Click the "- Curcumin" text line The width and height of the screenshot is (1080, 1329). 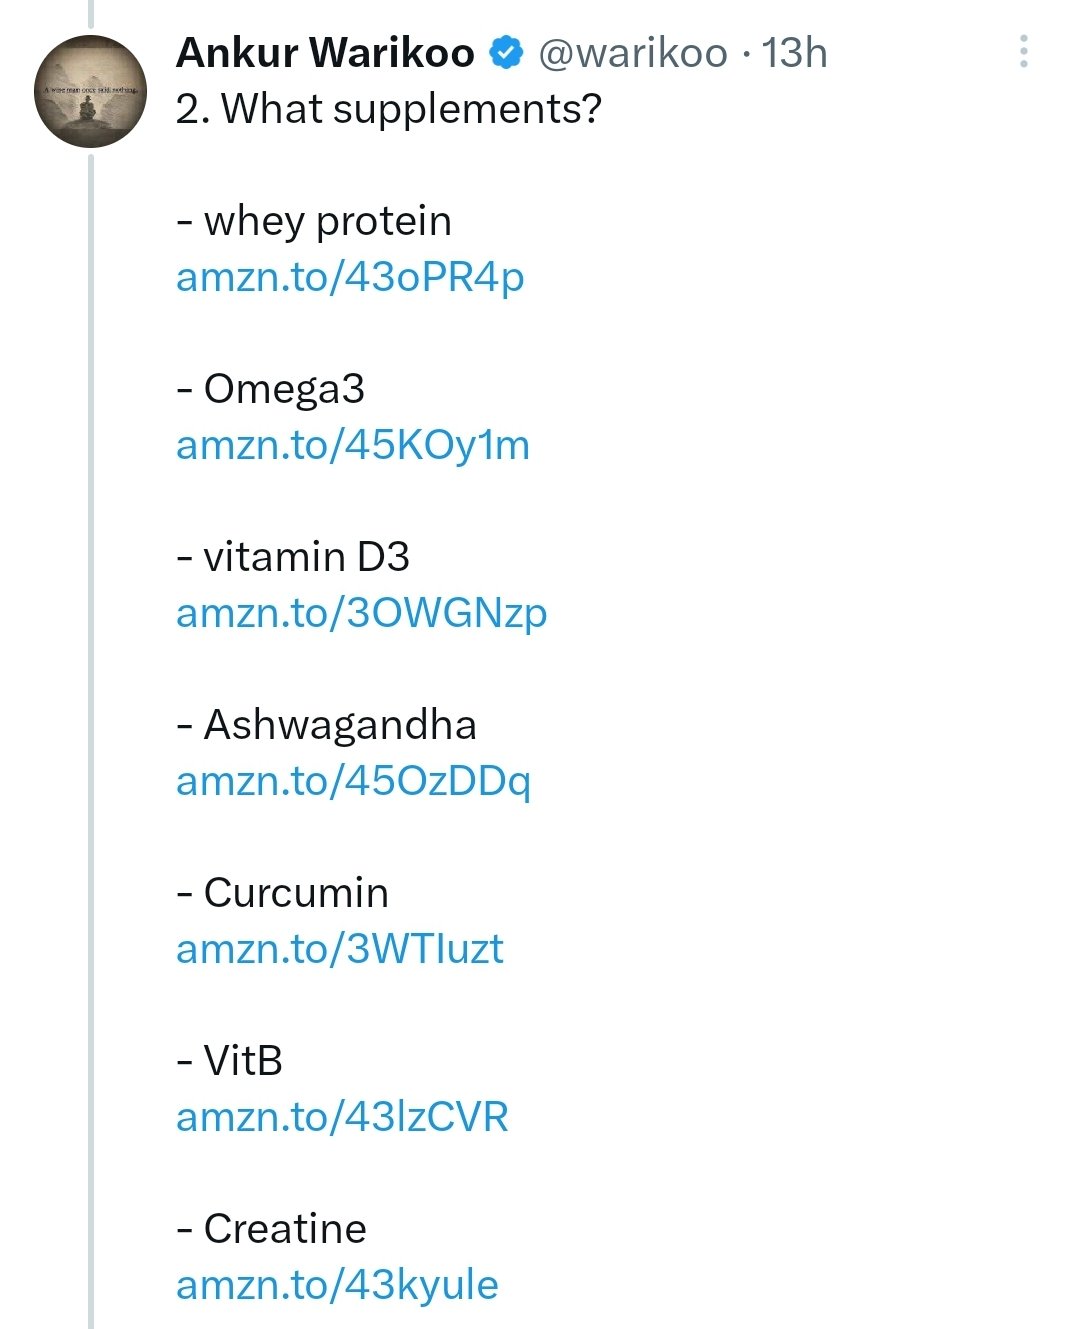282,893
